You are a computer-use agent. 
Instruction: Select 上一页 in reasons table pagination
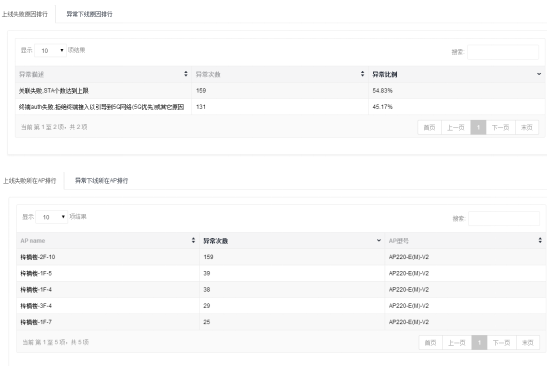point(456,127)
